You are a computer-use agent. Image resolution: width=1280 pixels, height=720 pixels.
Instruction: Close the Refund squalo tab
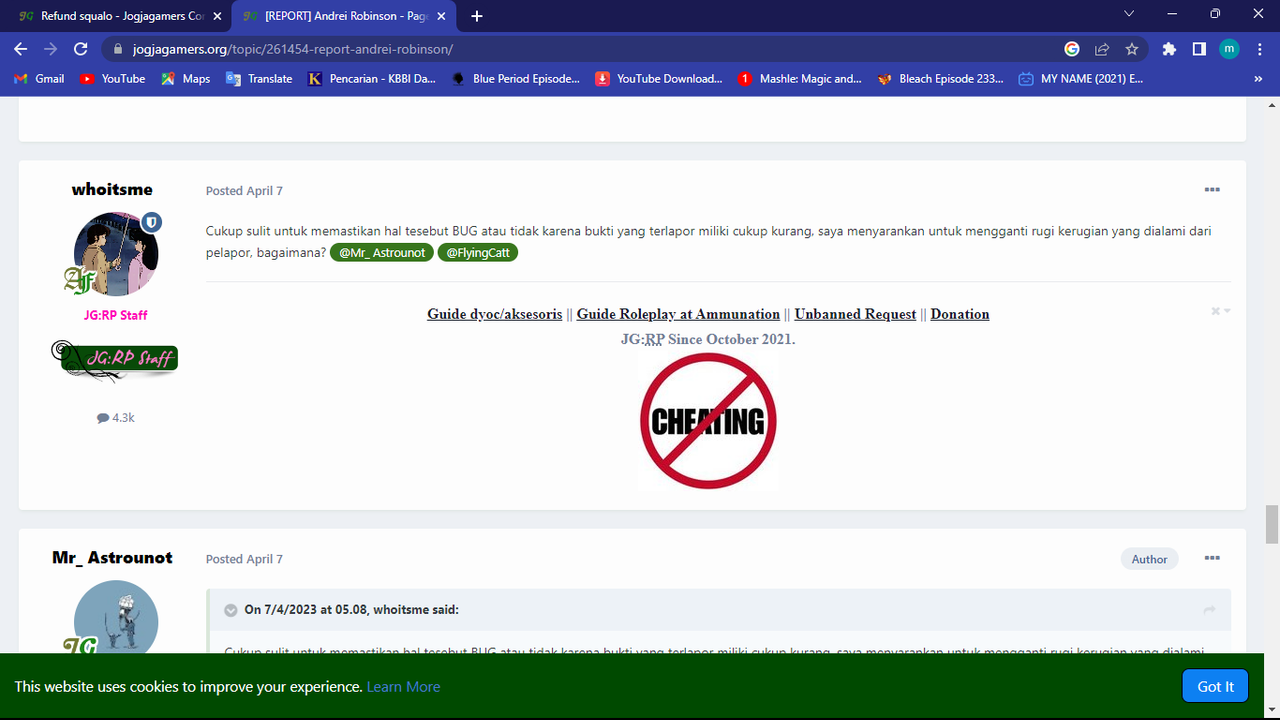217,16
